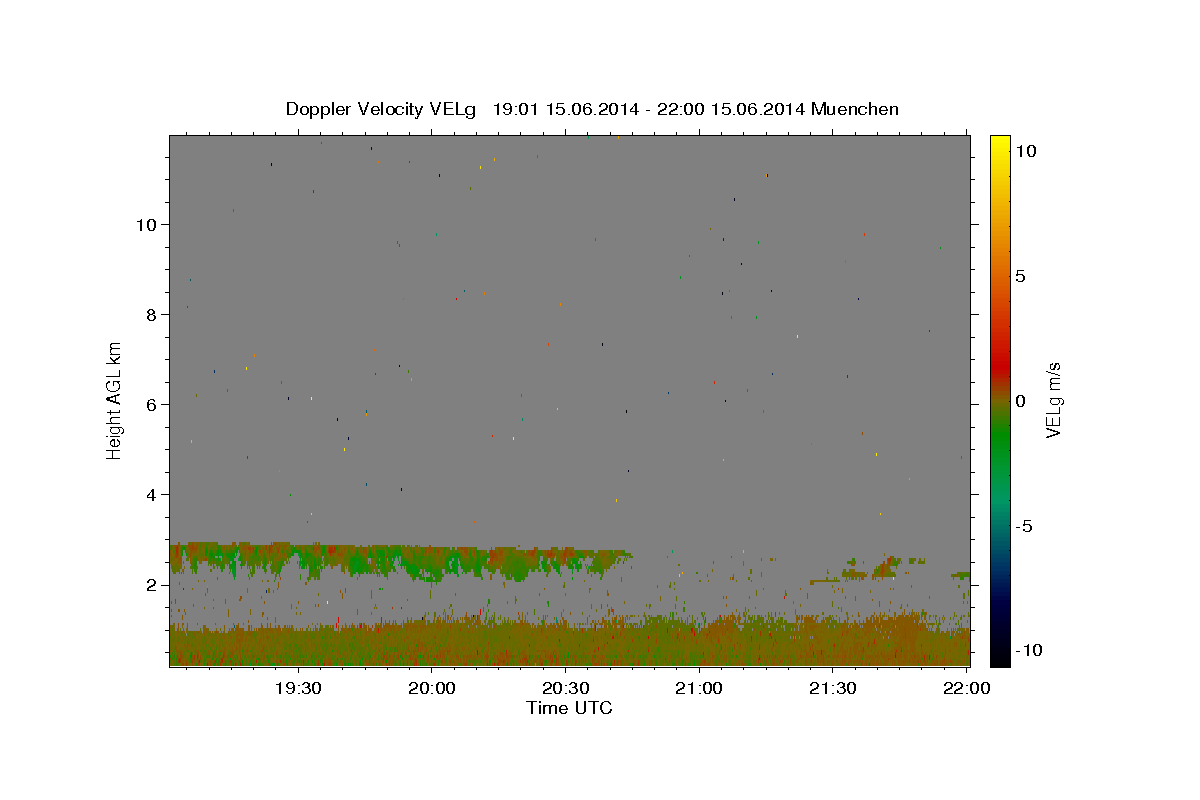Click the 'Height AGL km' axis label

click(x=114, y=400)
